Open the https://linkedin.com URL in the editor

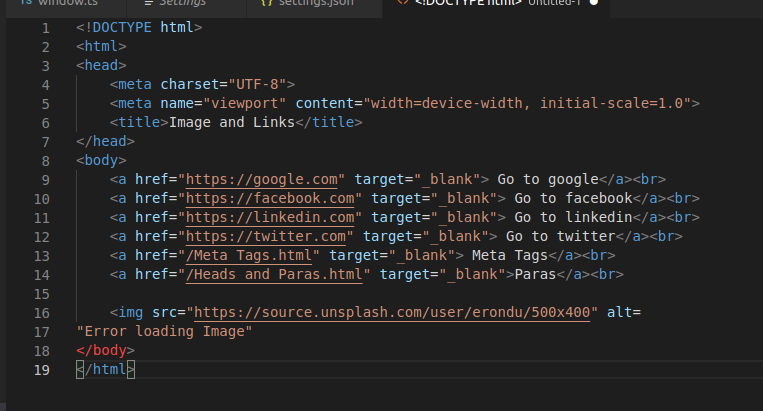click(270, 217)
